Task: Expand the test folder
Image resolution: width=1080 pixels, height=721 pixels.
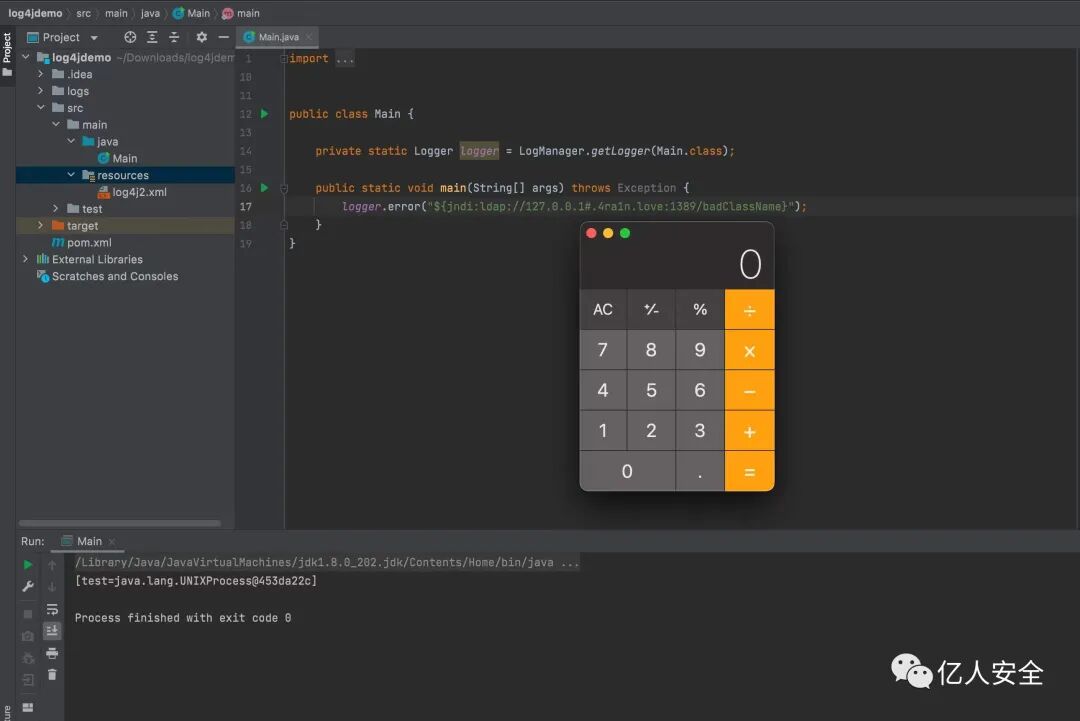Action: (x=56, y=209)
